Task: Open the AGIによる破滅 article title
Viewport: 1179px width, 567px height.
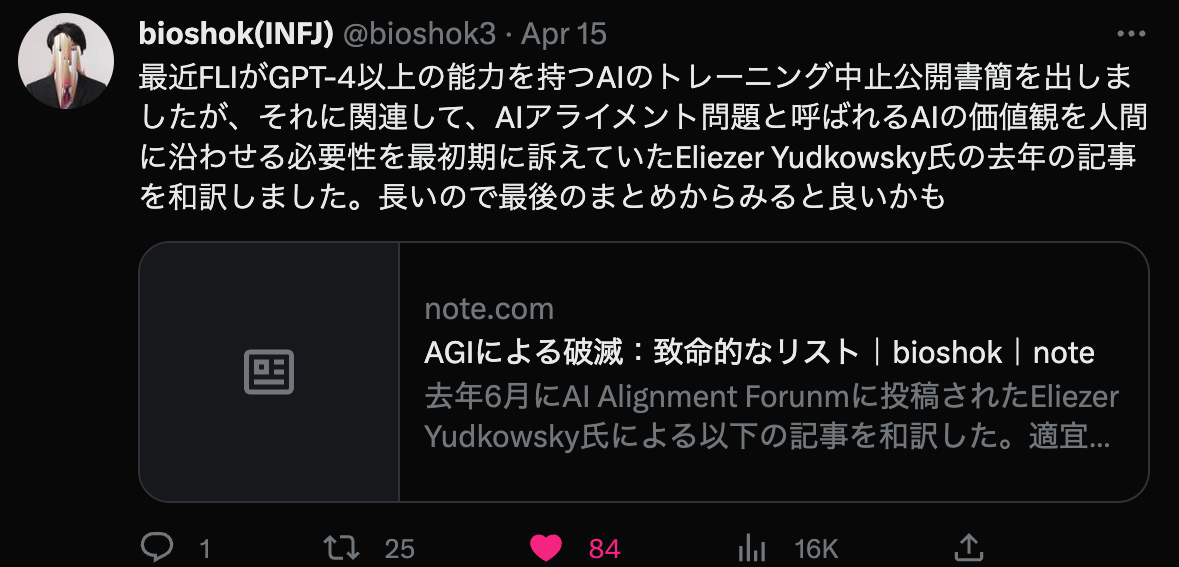Action: coord(759,352)
